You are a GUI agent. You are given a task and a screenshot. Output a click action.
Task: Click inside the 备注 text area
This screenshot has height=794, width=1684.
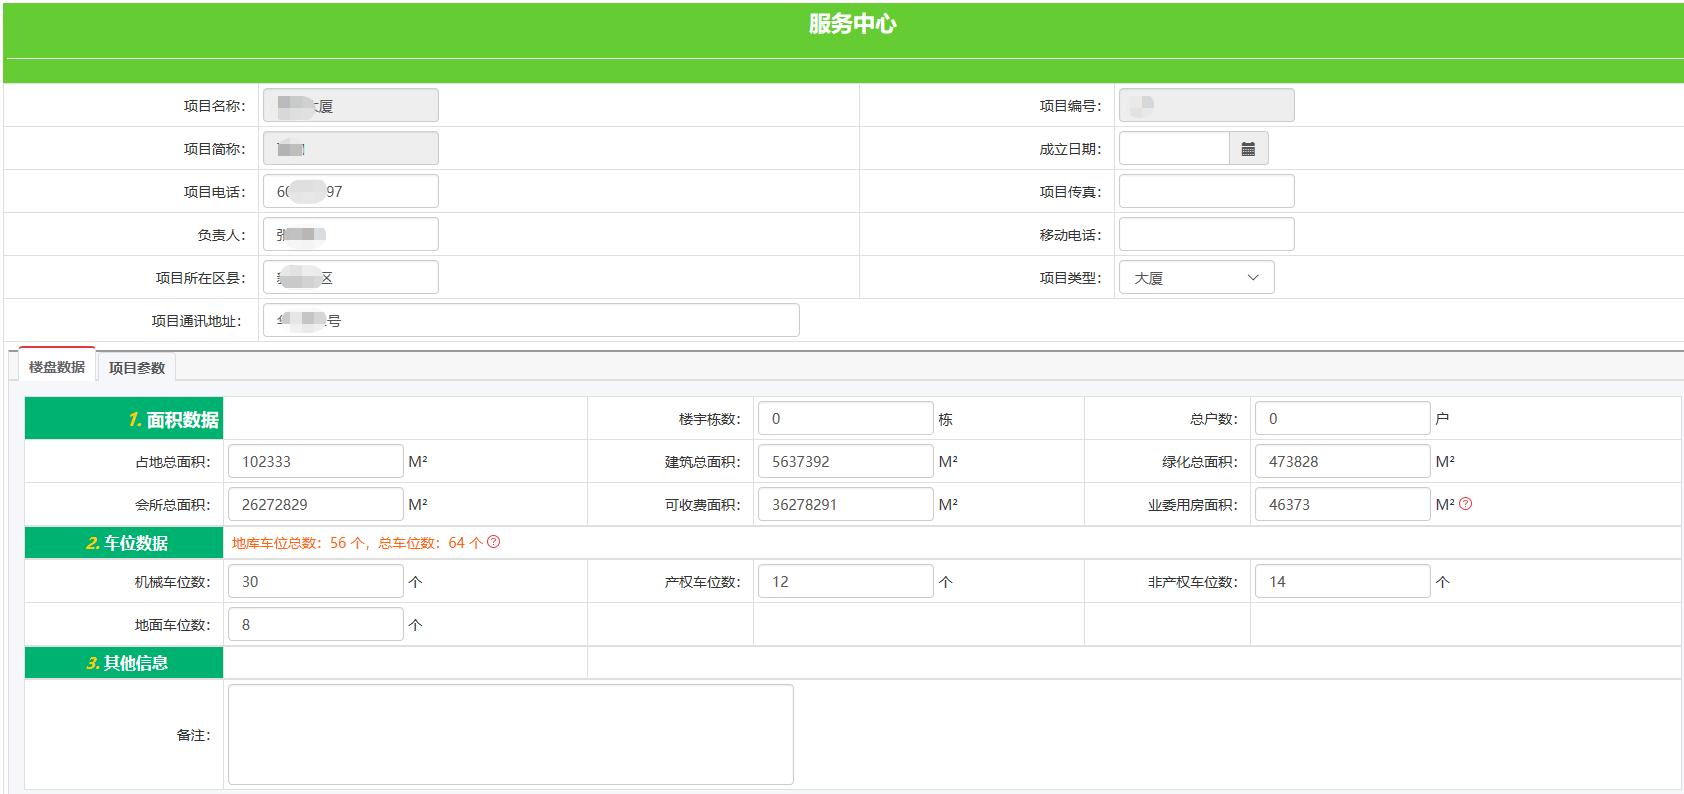(x=510, y=735)
